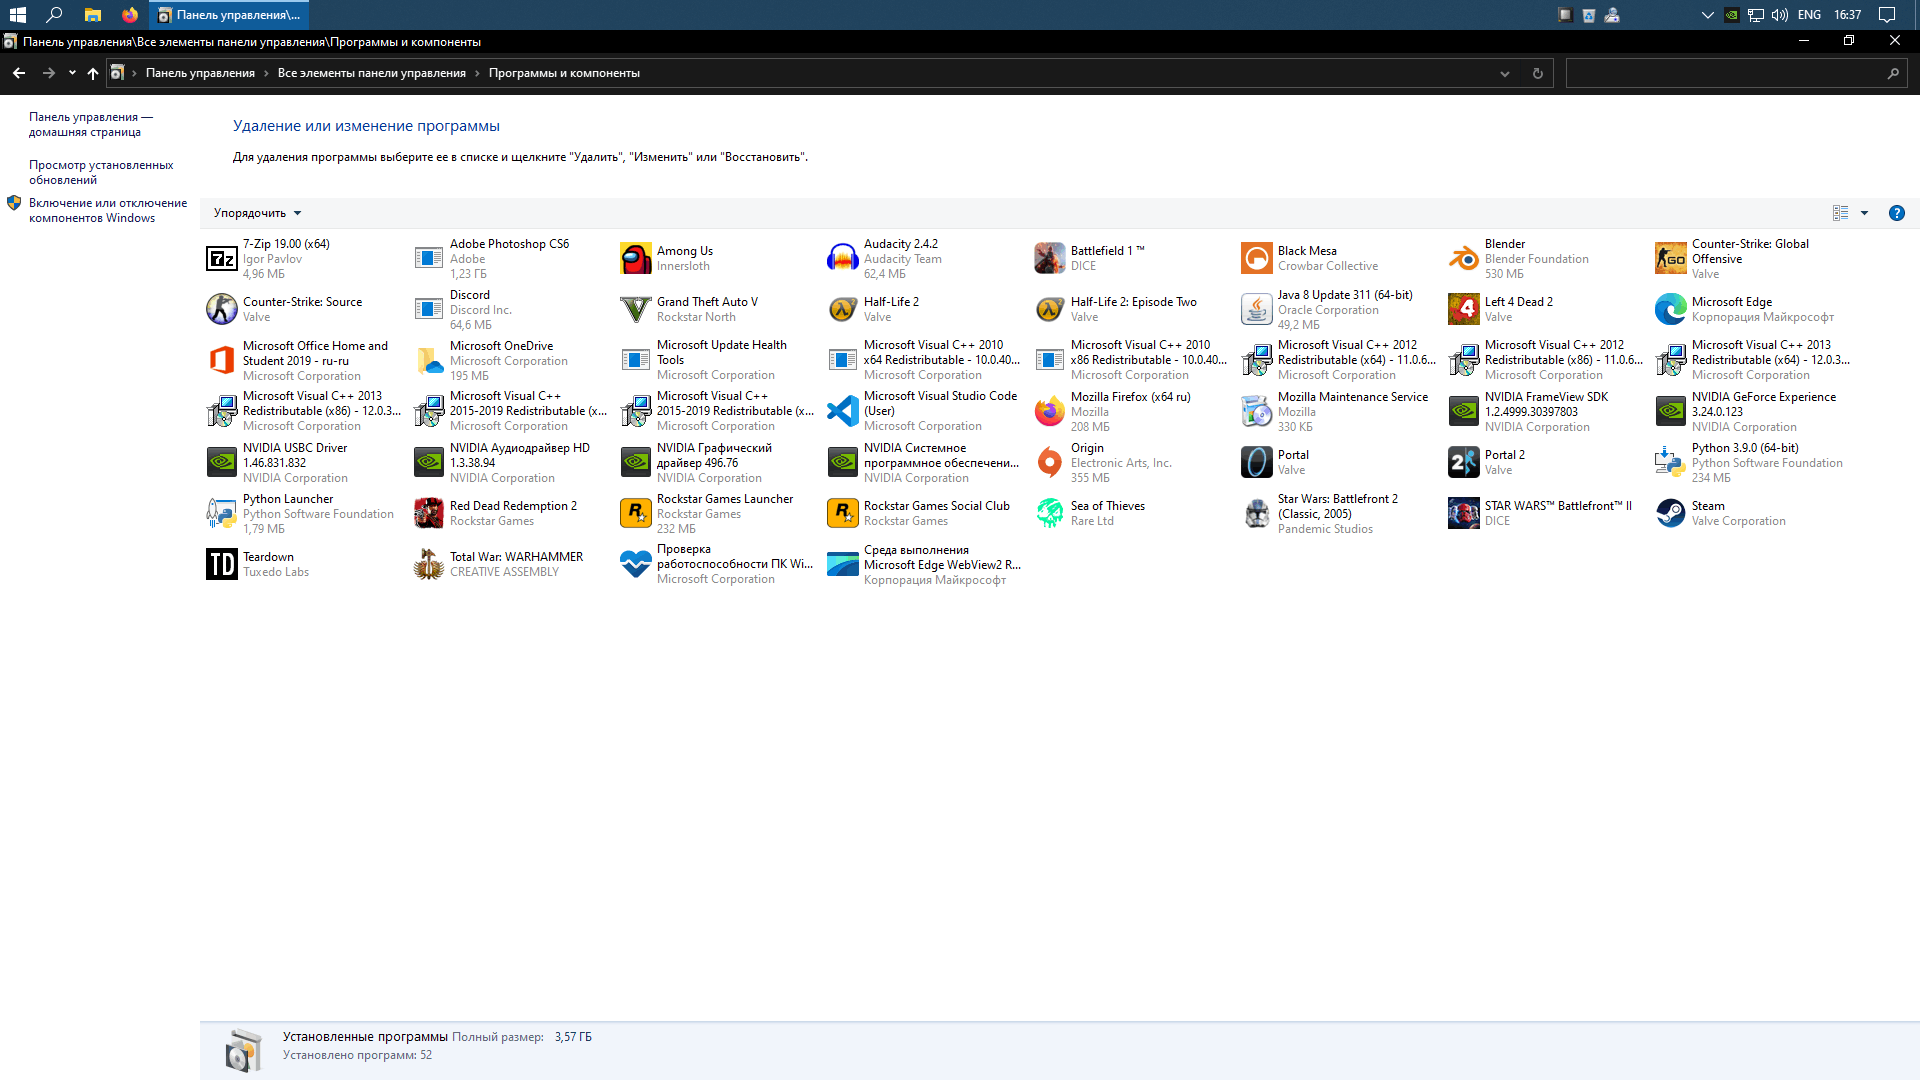
Task: Click the Grand Theft Auto V icon
Action: point(636,310)
